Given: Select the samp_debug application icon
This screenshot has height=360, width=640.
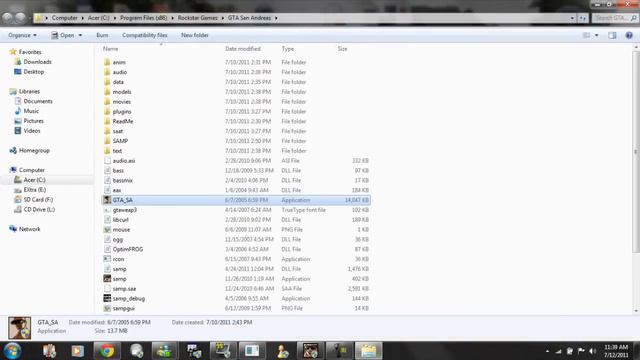Looking at the screenshot, I should [x=107, y=298].
